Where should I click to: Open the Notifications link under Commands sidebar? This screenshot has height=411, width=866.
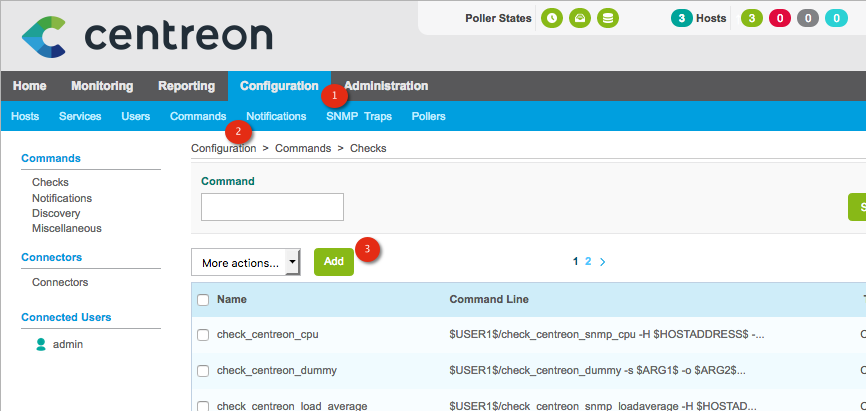tap(62, 198)
